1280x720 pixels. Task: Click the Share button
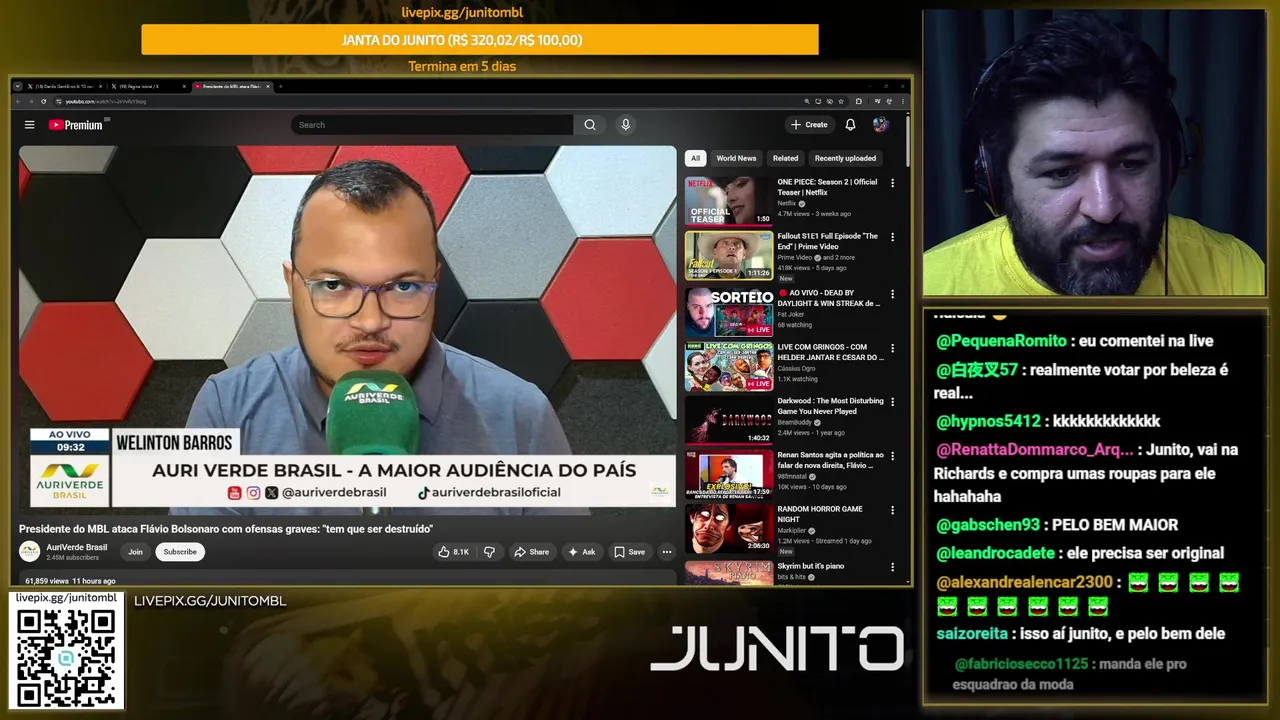tap(531, 552)
